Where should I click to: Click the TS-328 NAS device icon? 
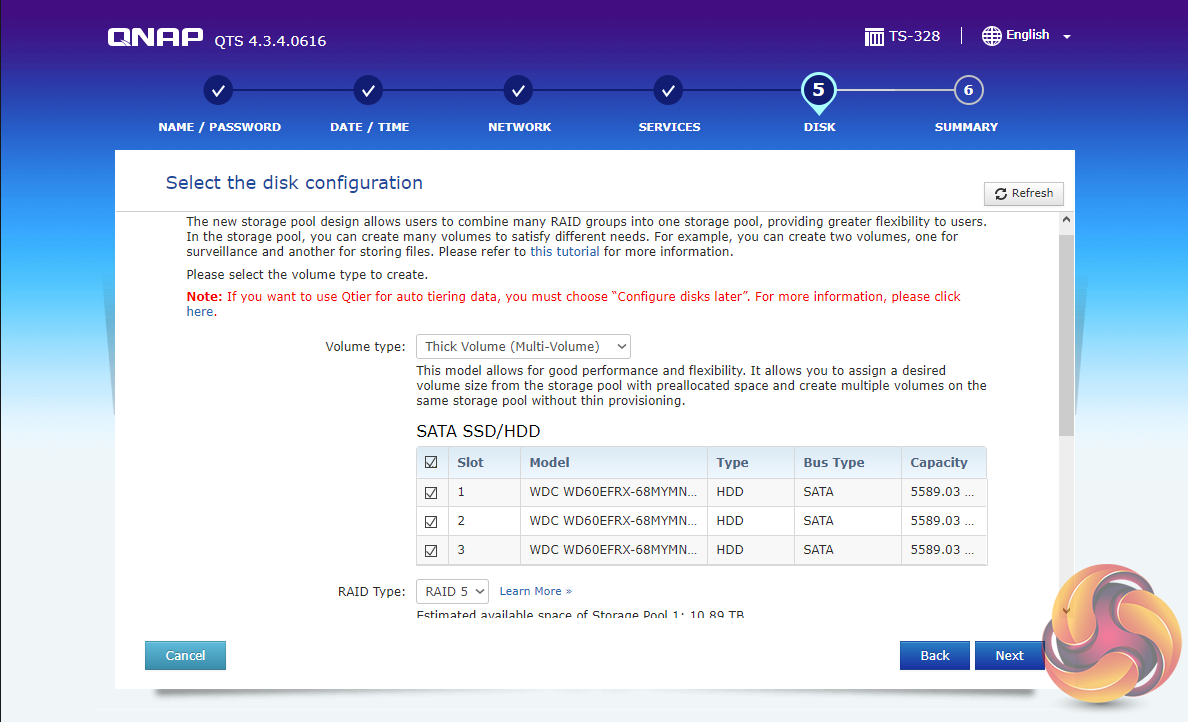point(875,36)
